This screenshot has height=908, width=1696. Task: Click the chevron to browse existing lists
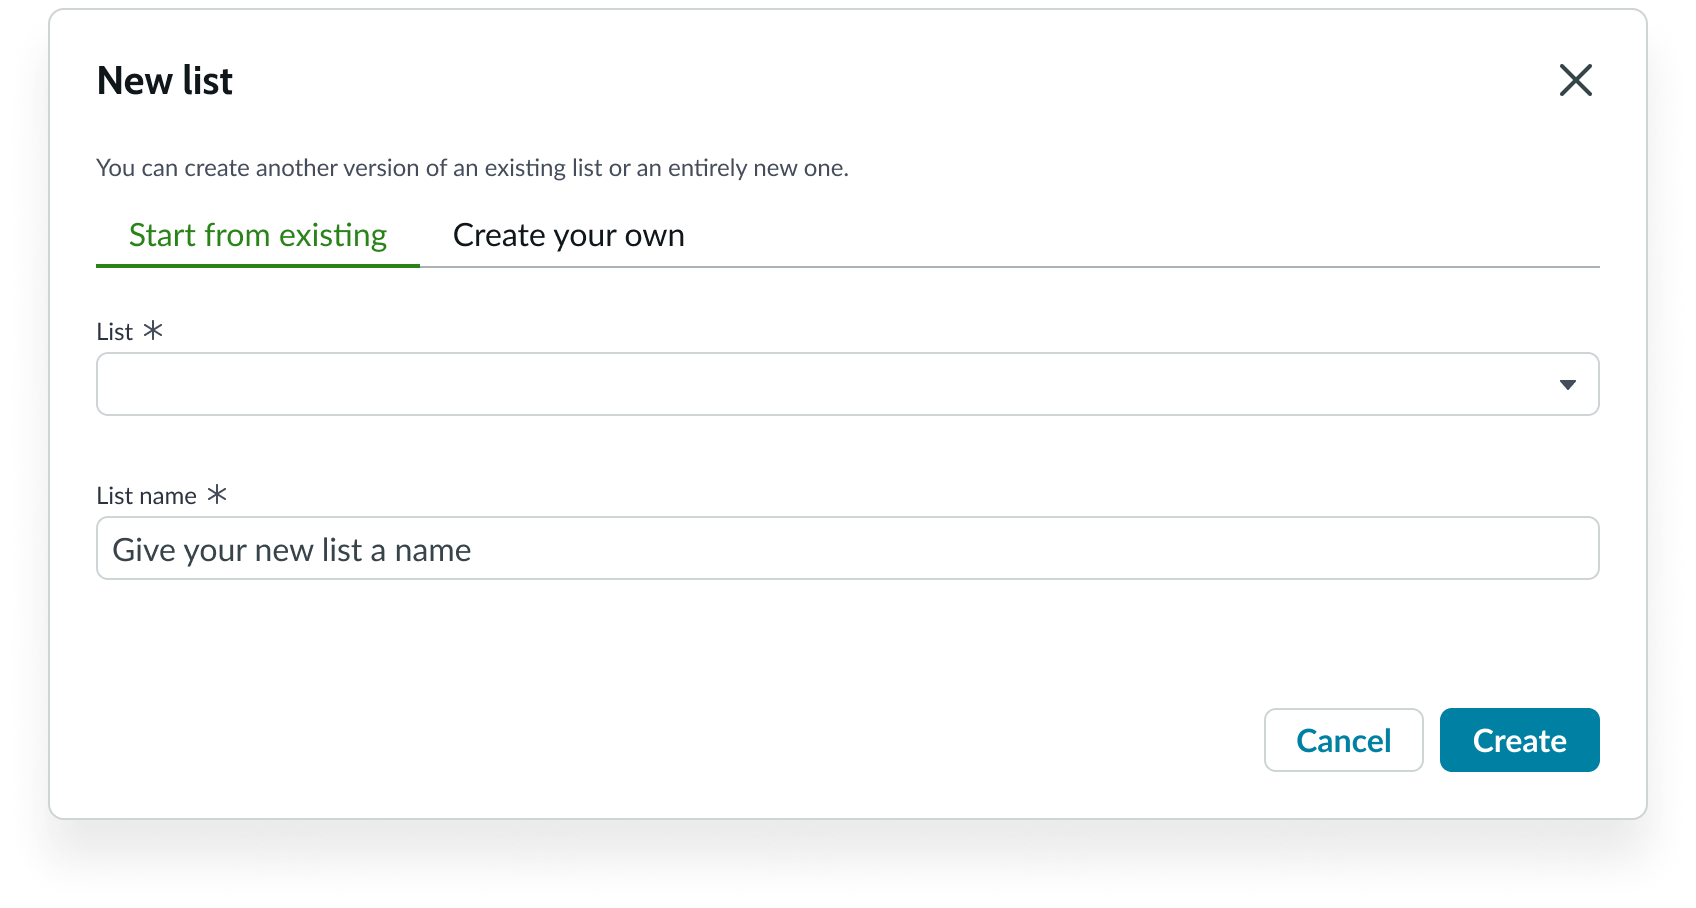(1567, 383)
